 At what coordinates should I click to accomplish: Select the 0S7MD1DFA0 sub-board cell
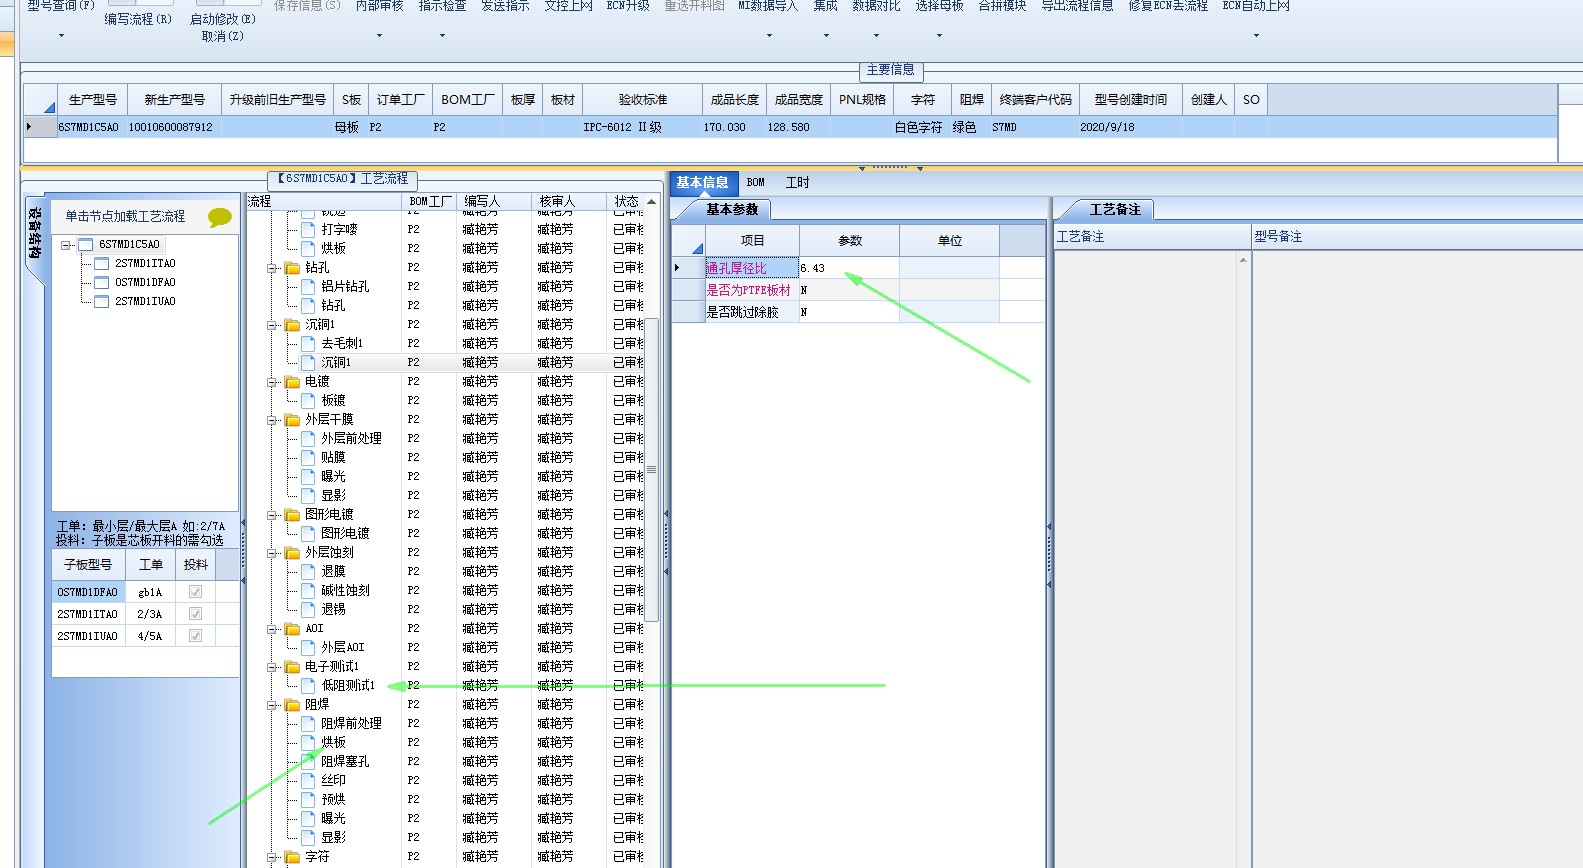click(88, 592)
